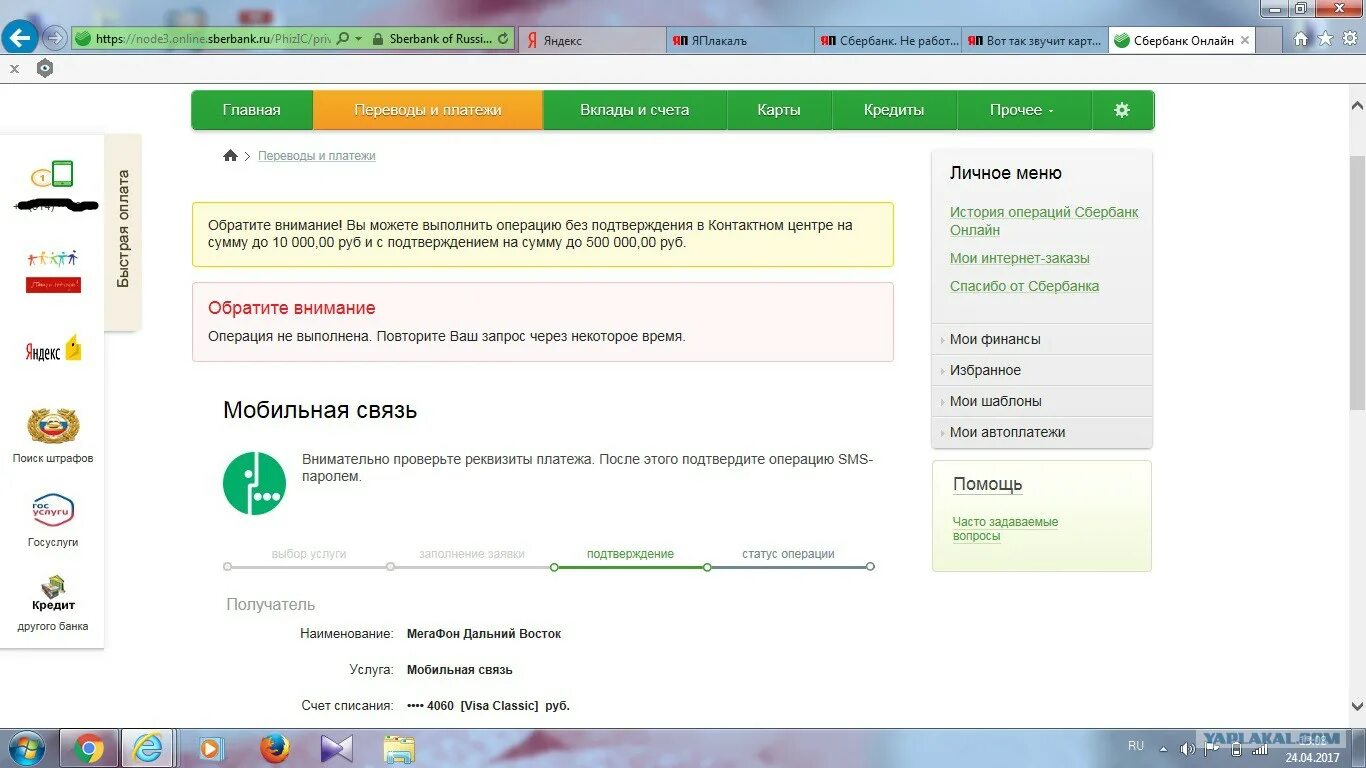This screenshot has width=1366, height=768.
Task: Click the browser address bar URL
Action: coord(214,39)
